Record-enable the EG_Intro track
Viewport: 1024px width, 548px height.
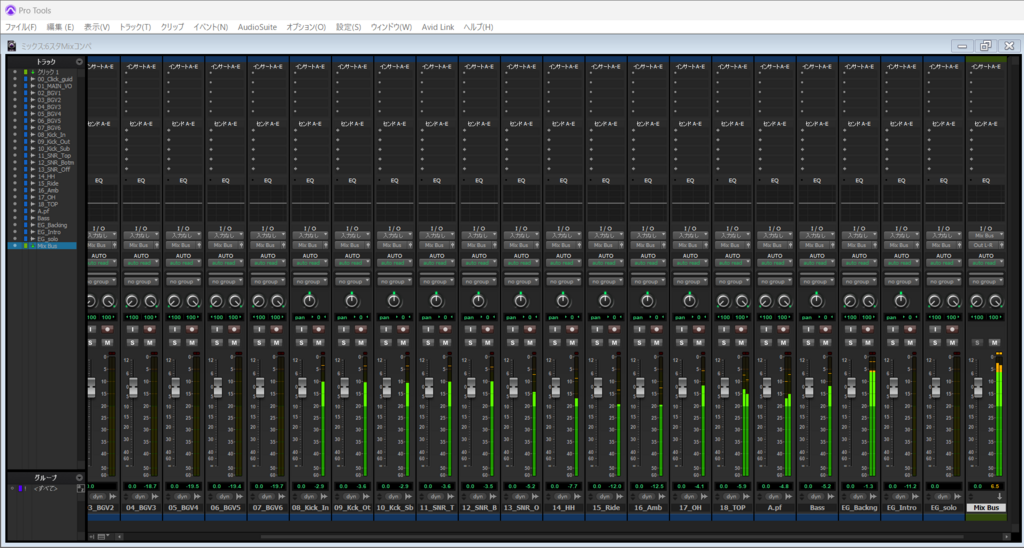click(909, 328)
